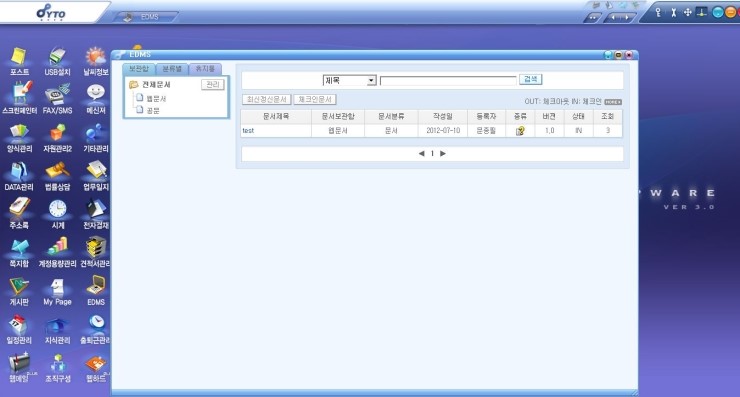Select the 웹문서 tree item
The height and width of the screenshot is (397, 740).
(x=156, y=98)
